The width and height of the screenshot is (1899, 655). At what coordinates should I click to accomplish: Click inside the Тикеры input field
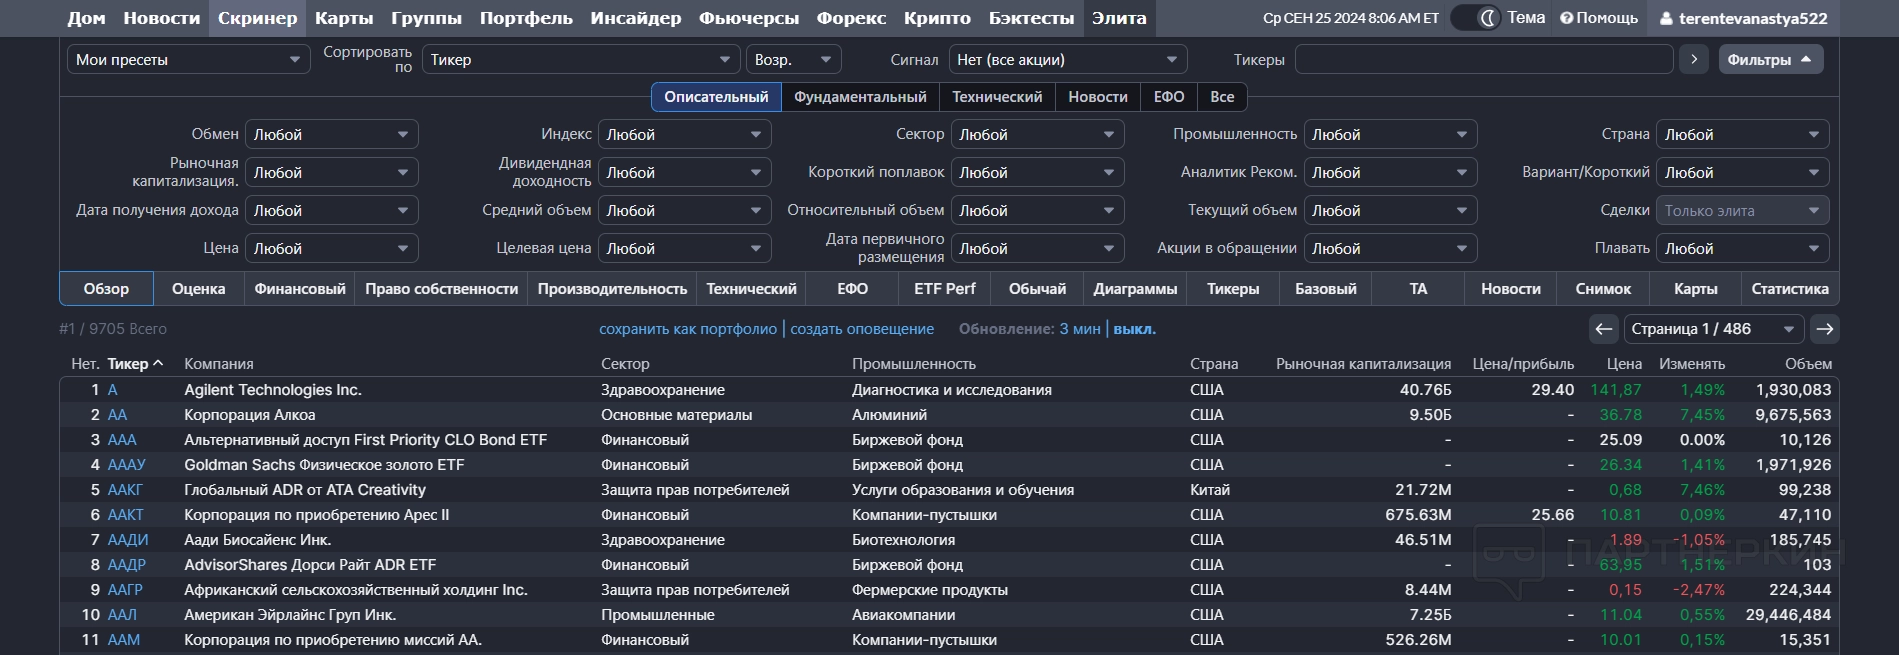(x=1483, y=60)
